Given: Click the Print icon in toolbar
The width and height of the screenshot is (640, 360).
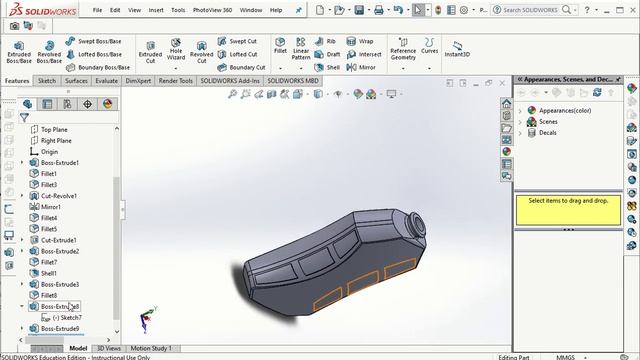Looking at the screenshot, I should point(379,10).
